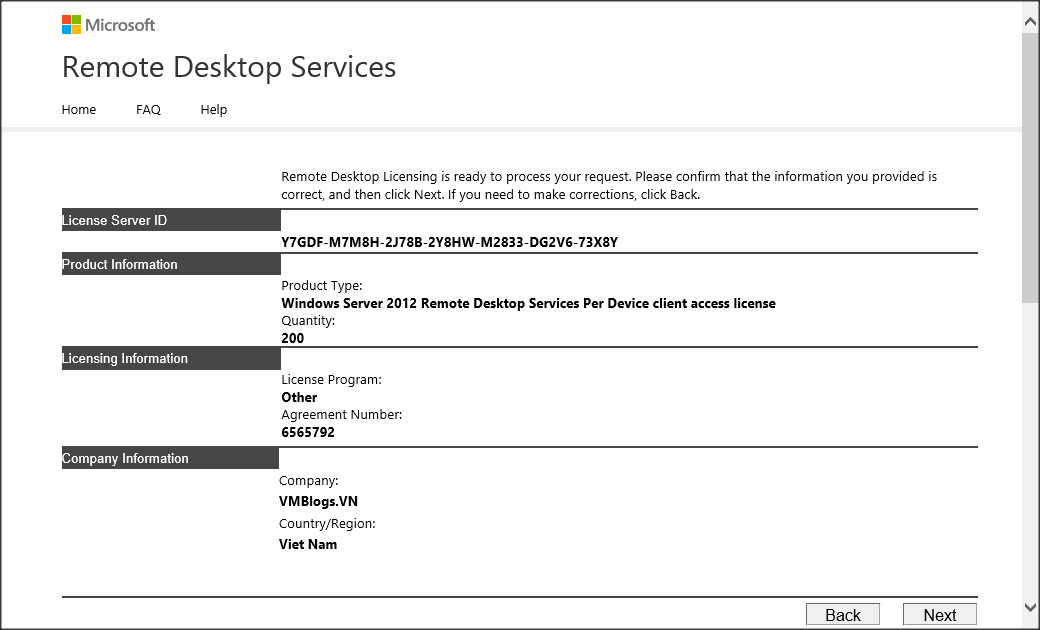Screen dimensions: 1040x630
Task: Click the agreement number 6565792
Action: point(308,433)
